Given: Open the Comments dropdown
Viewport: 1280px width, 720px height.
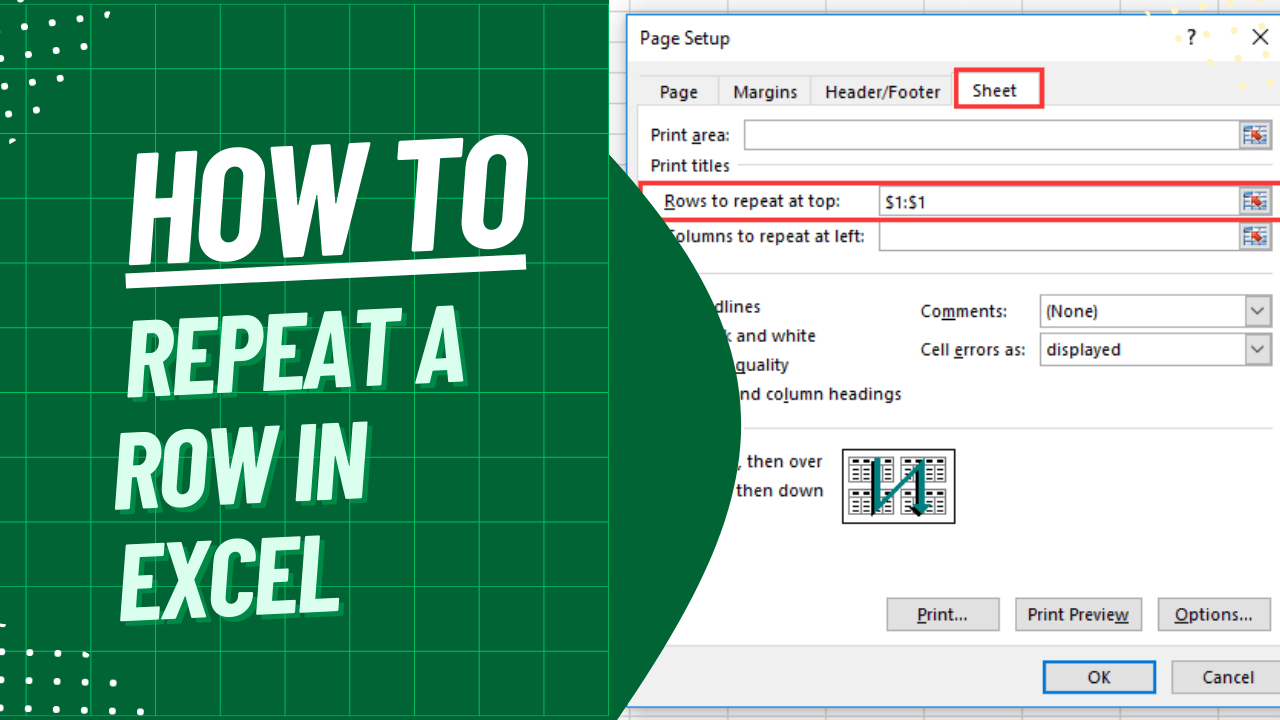Looking at the screenshot, I should (1258, 311).
